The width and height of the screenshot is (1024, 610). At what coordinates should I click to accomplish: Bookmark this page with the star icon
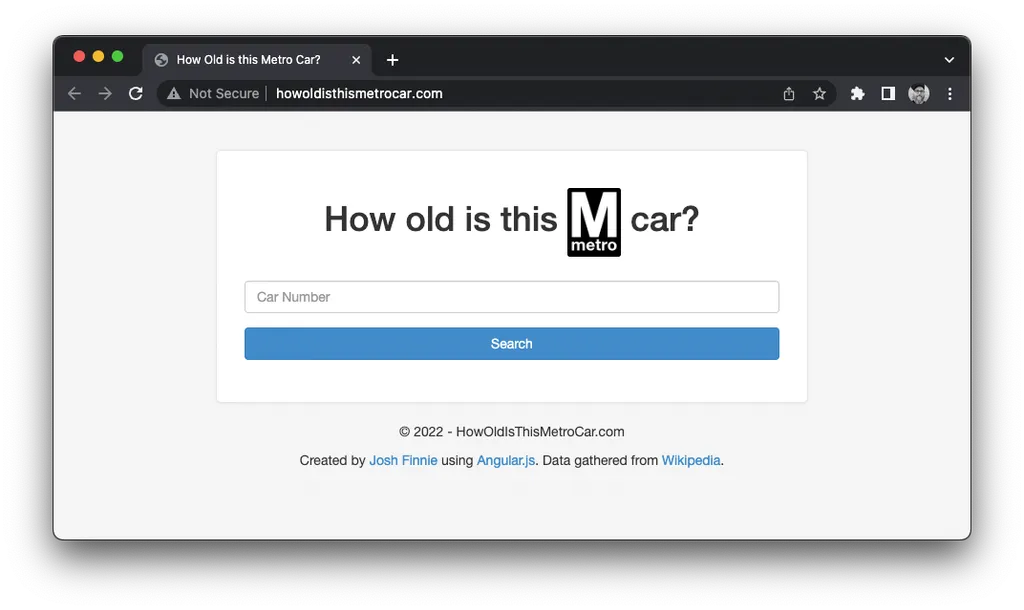coord(819,93)
